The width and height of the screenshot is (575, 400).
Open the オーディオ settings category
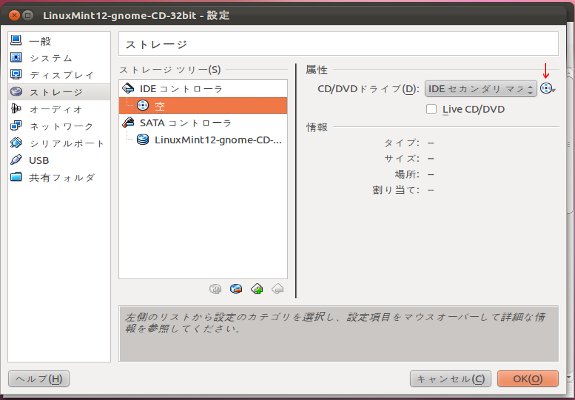[59, 109]
